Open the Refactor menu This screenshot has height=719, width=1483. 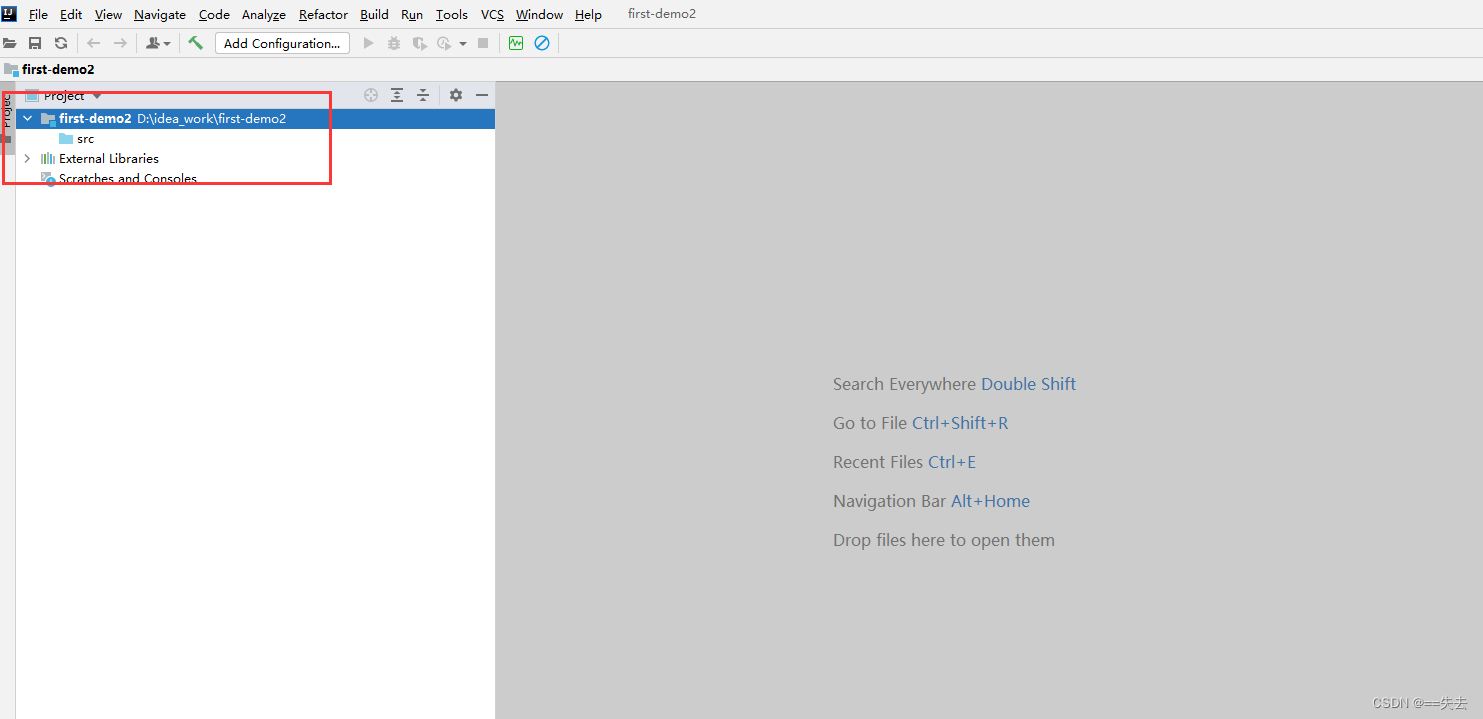point(323,14)
